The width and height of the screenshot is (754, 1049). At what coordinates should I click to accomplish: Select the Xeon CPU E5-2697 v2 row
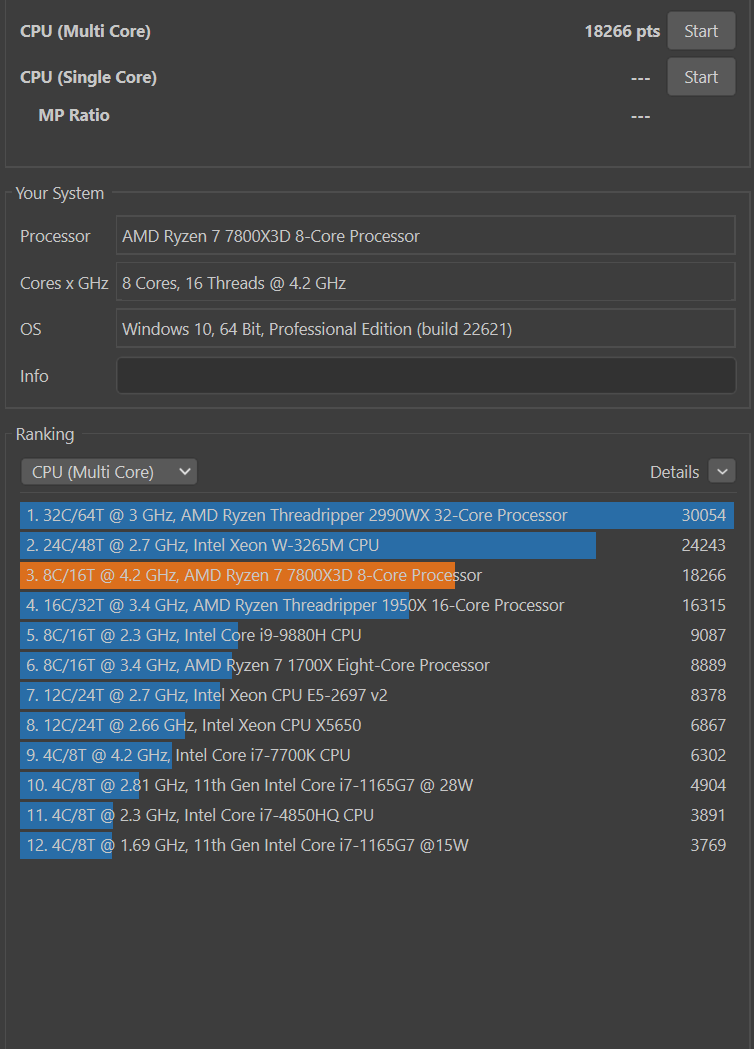click(377, 695)
